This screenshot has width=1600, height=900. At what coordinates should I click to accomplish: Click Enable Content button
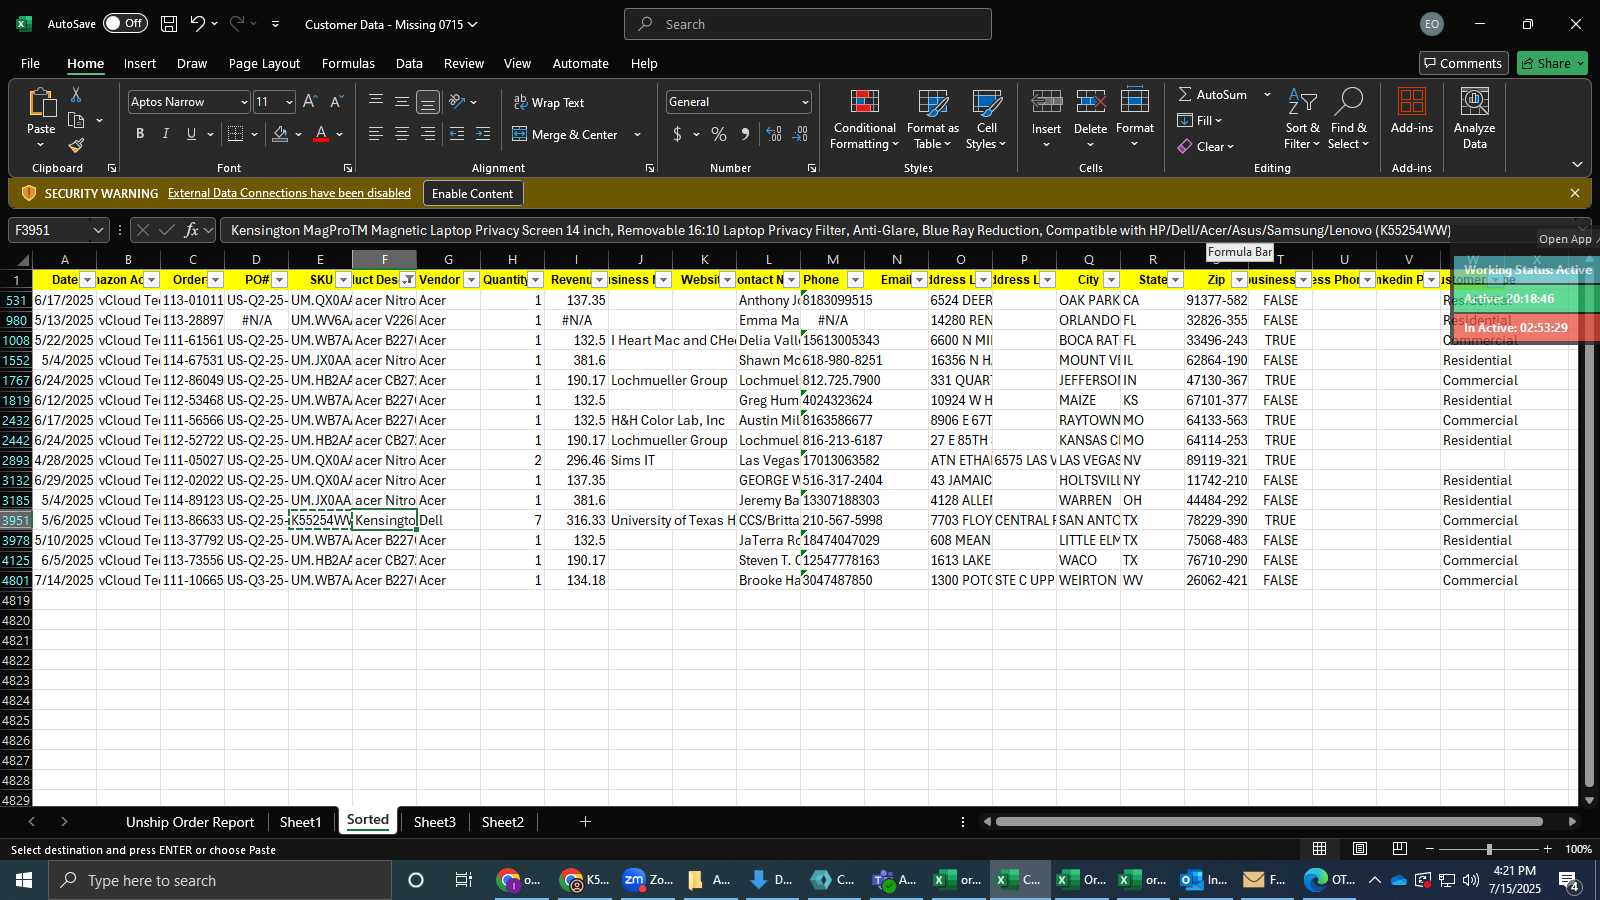(472, 193)
